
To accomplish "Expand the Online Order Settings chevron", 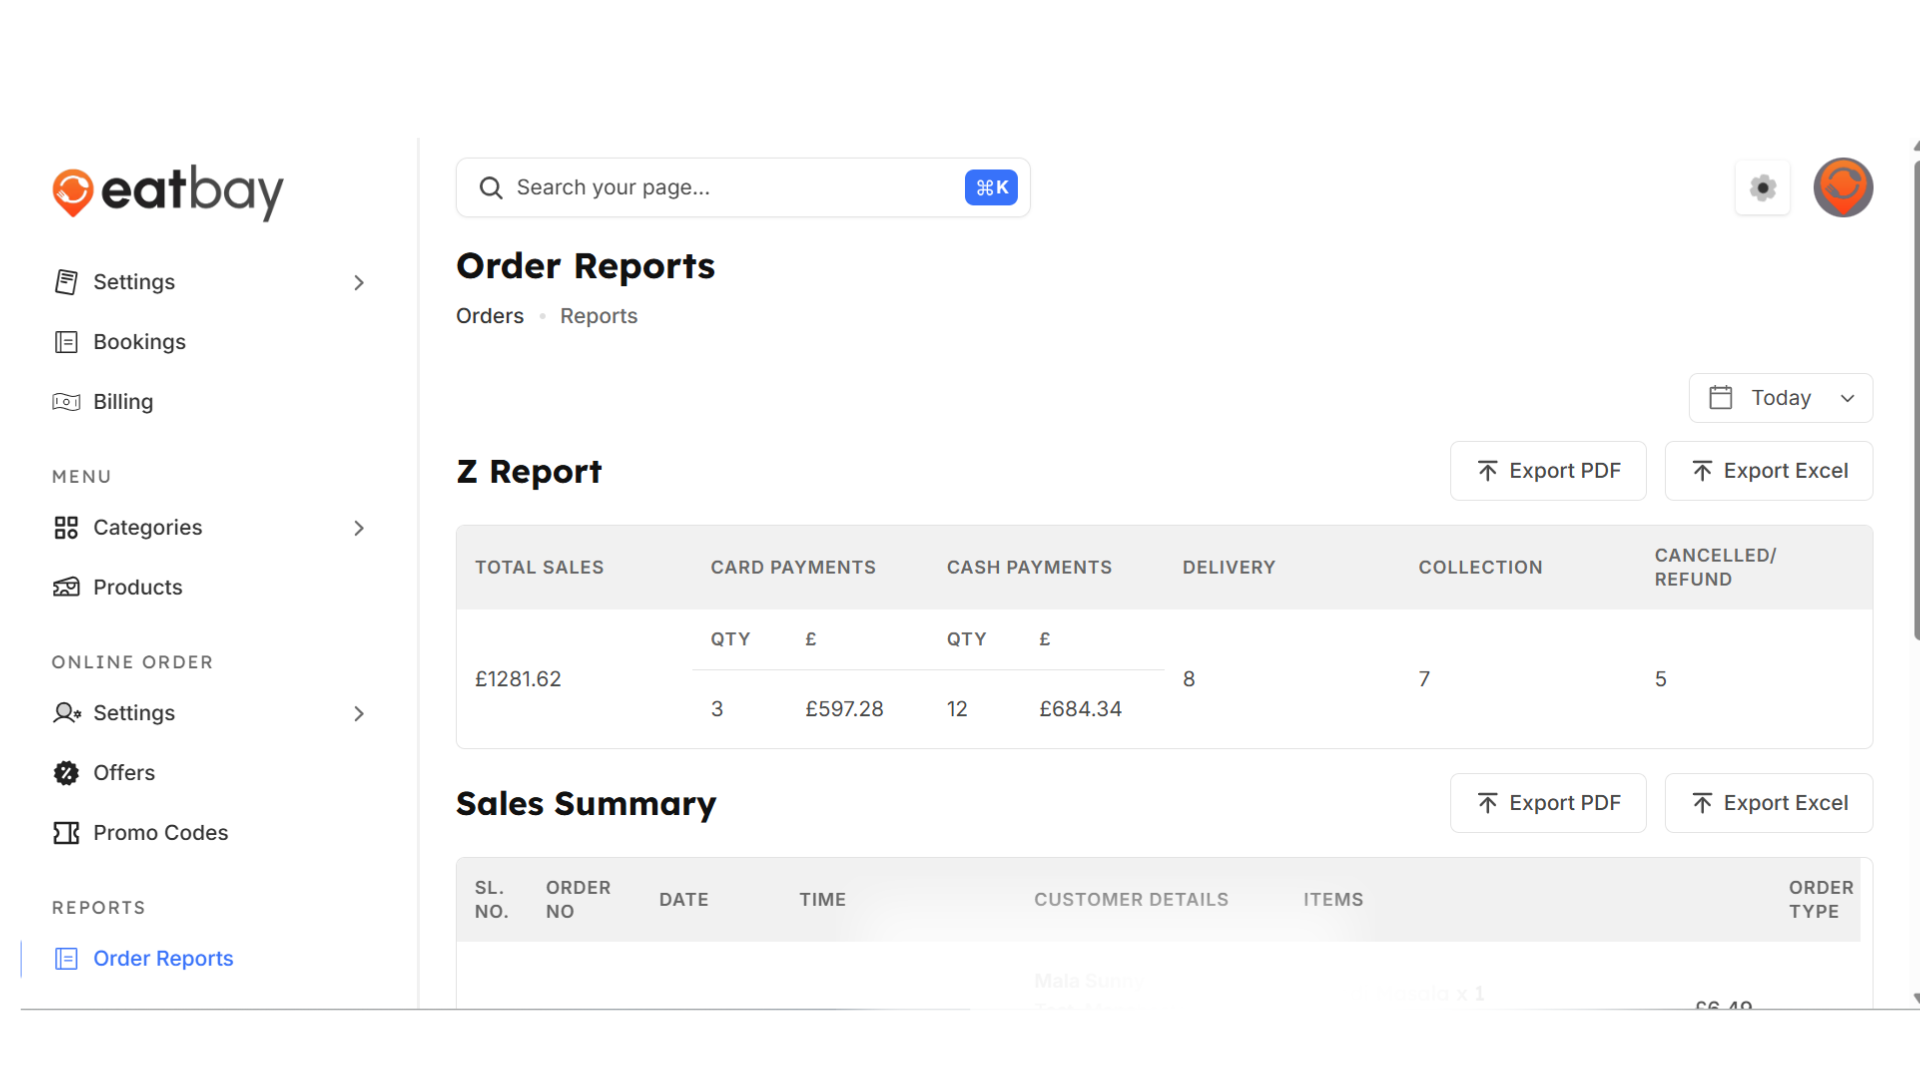I will click(x=359, y=714).
